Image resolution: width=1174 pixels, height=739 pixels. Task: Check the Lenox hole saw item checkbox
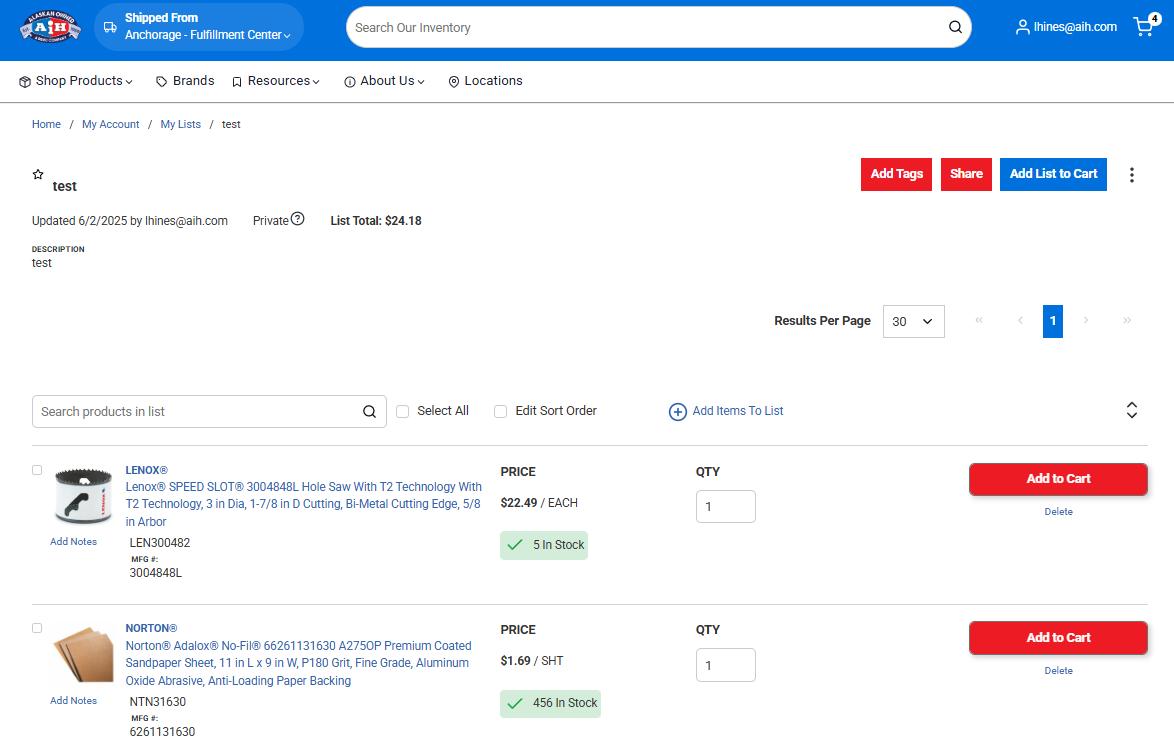click(x=37, y=470)
